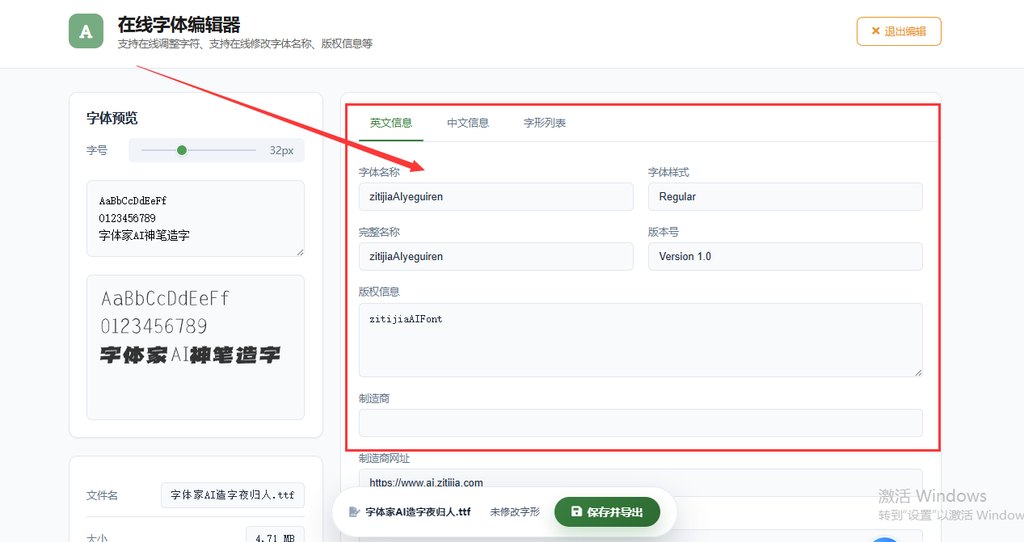
Task: Click the 版权信息 copyright textarea
Action: pyautogui.click(x=641, y=340)
